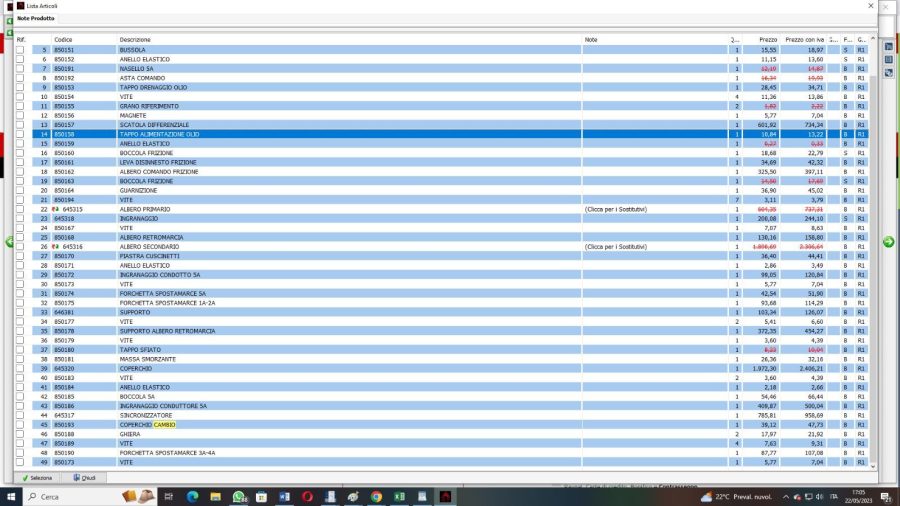This screenshot has height=506, width=900.
Task: Click the green right arrow navigation icon
Action: (x=888, y=242)
